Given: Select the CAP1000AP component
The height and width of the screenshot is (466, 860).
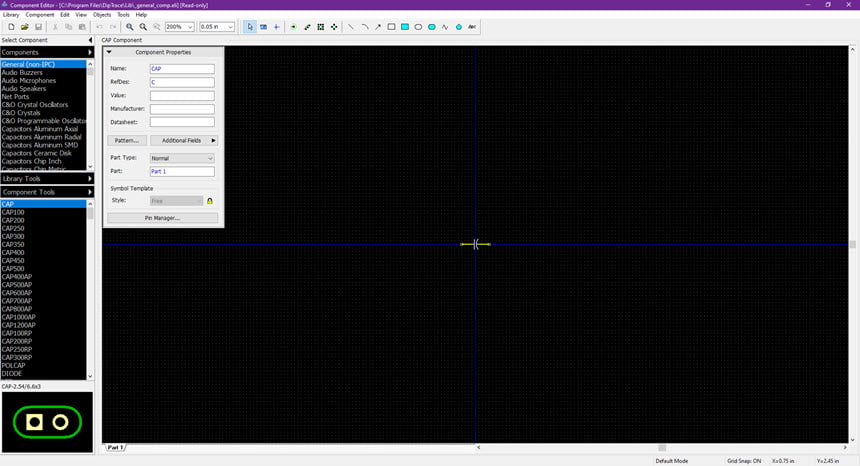Looking at the screenshot, I should click(x=43, y=317).
